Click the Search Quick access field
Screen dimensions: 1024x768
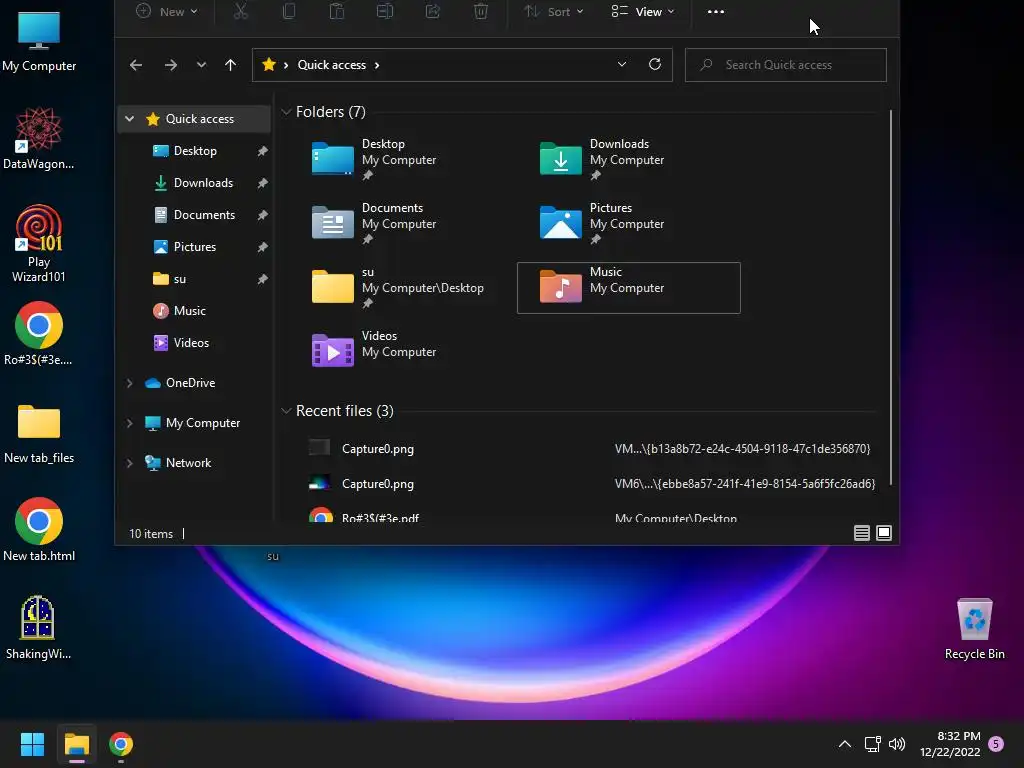coord(786,65)
